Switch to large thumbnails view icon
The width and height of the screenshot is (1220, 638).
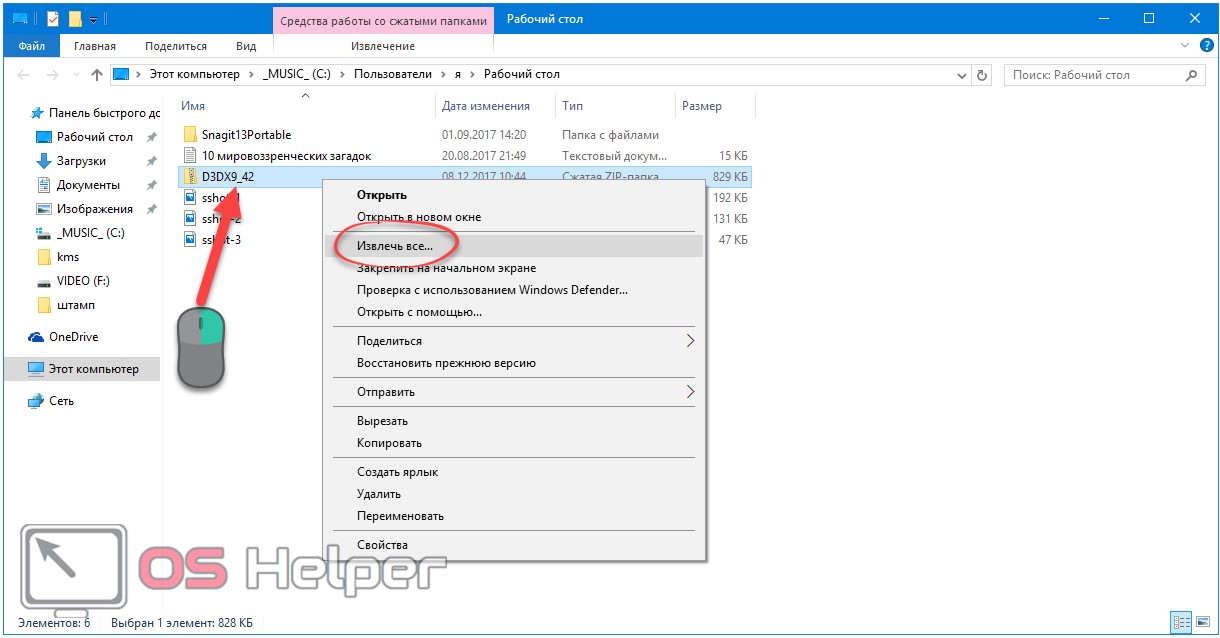pos(1202,622)
